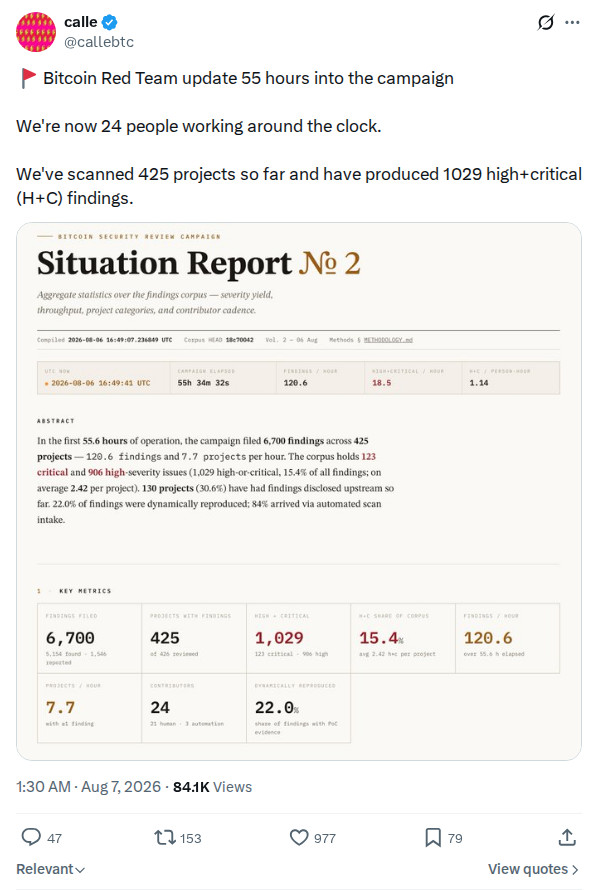Click the 120.6 findings/hour key metric card

tap(507, 639)
